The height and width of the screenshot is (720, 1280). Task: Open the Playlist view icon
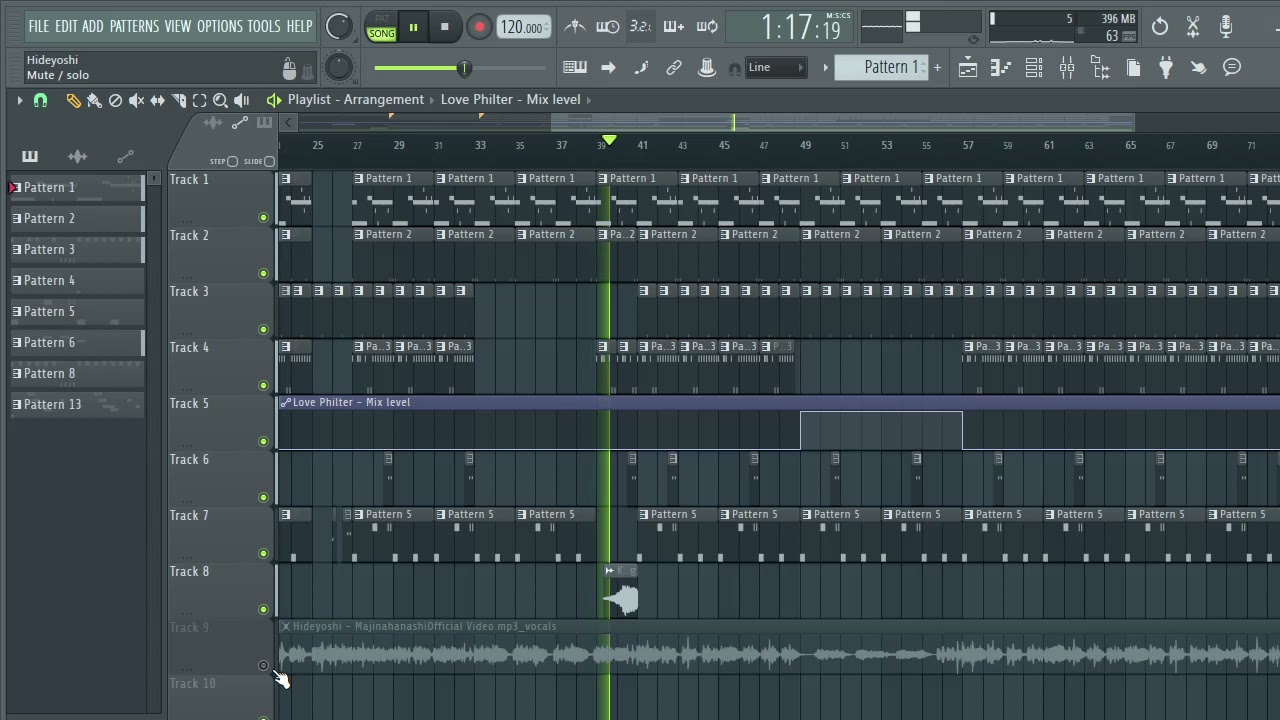click(967, 68)
